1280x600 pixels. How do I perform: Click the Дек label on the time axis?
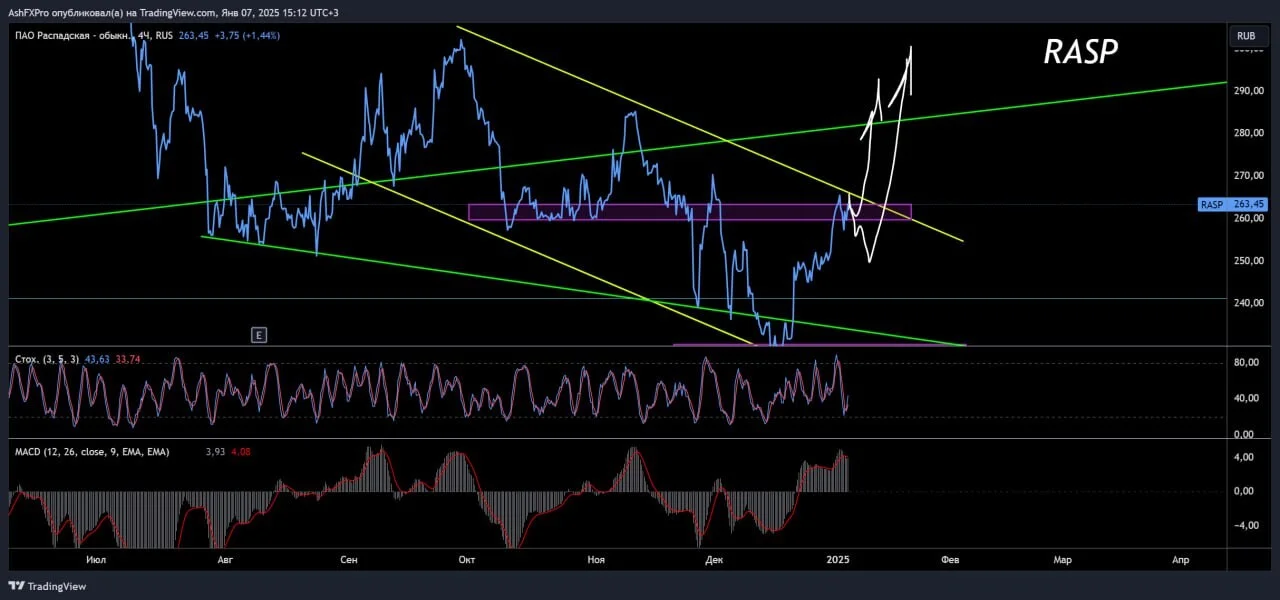(x=714, y=560)
